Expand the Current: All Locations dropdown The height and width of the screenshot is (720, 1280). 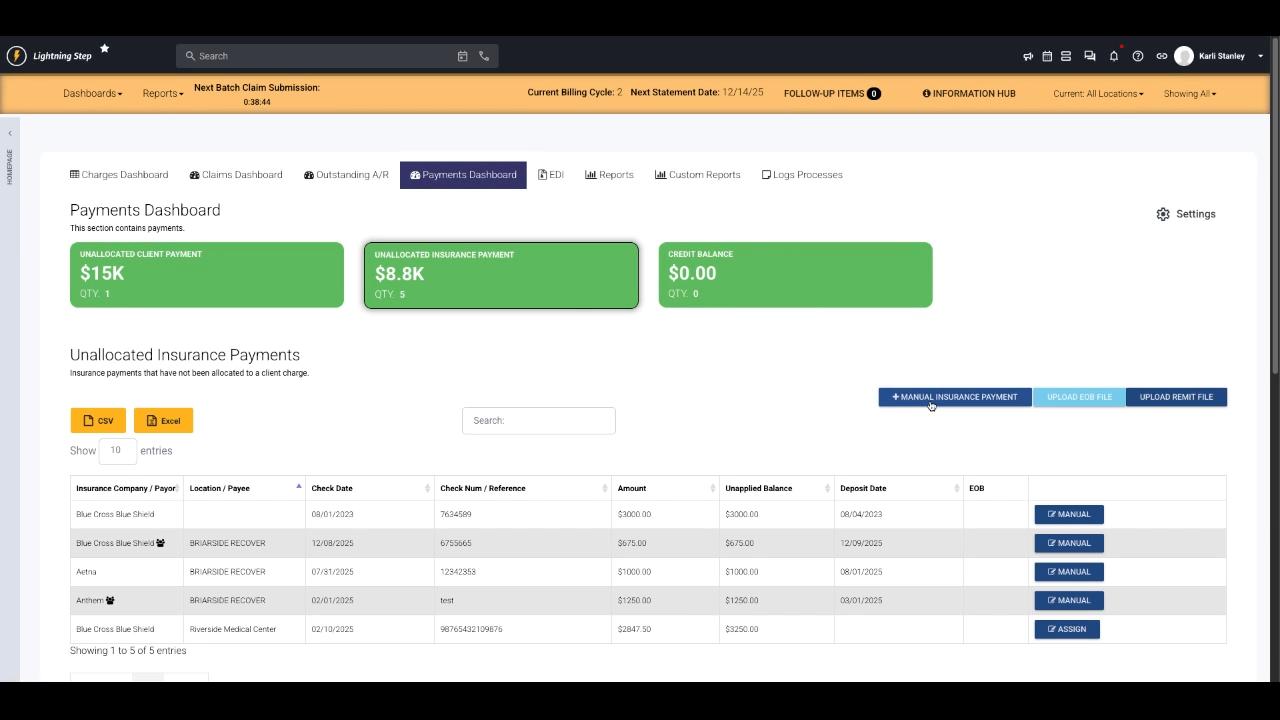click(1098, 94)
